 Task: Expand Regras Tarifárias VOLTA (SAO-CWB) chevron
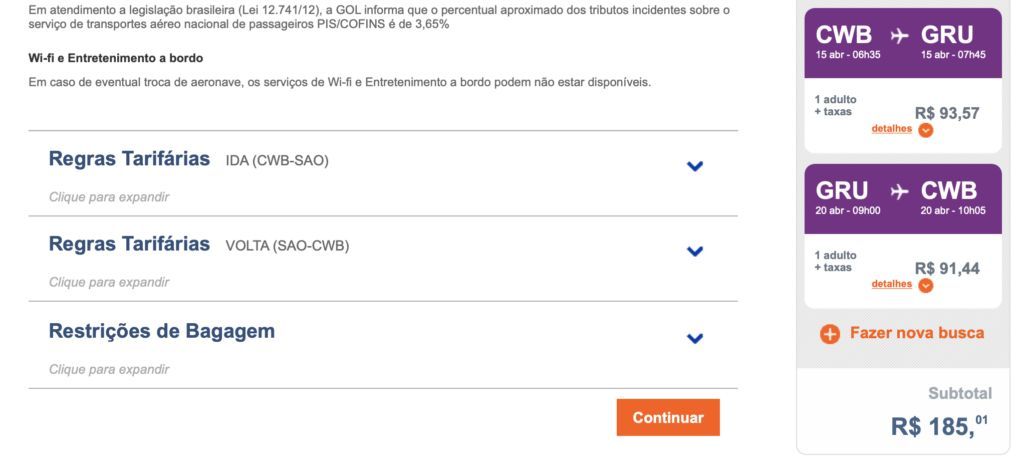pyautogui.click(x=696, y=252)
